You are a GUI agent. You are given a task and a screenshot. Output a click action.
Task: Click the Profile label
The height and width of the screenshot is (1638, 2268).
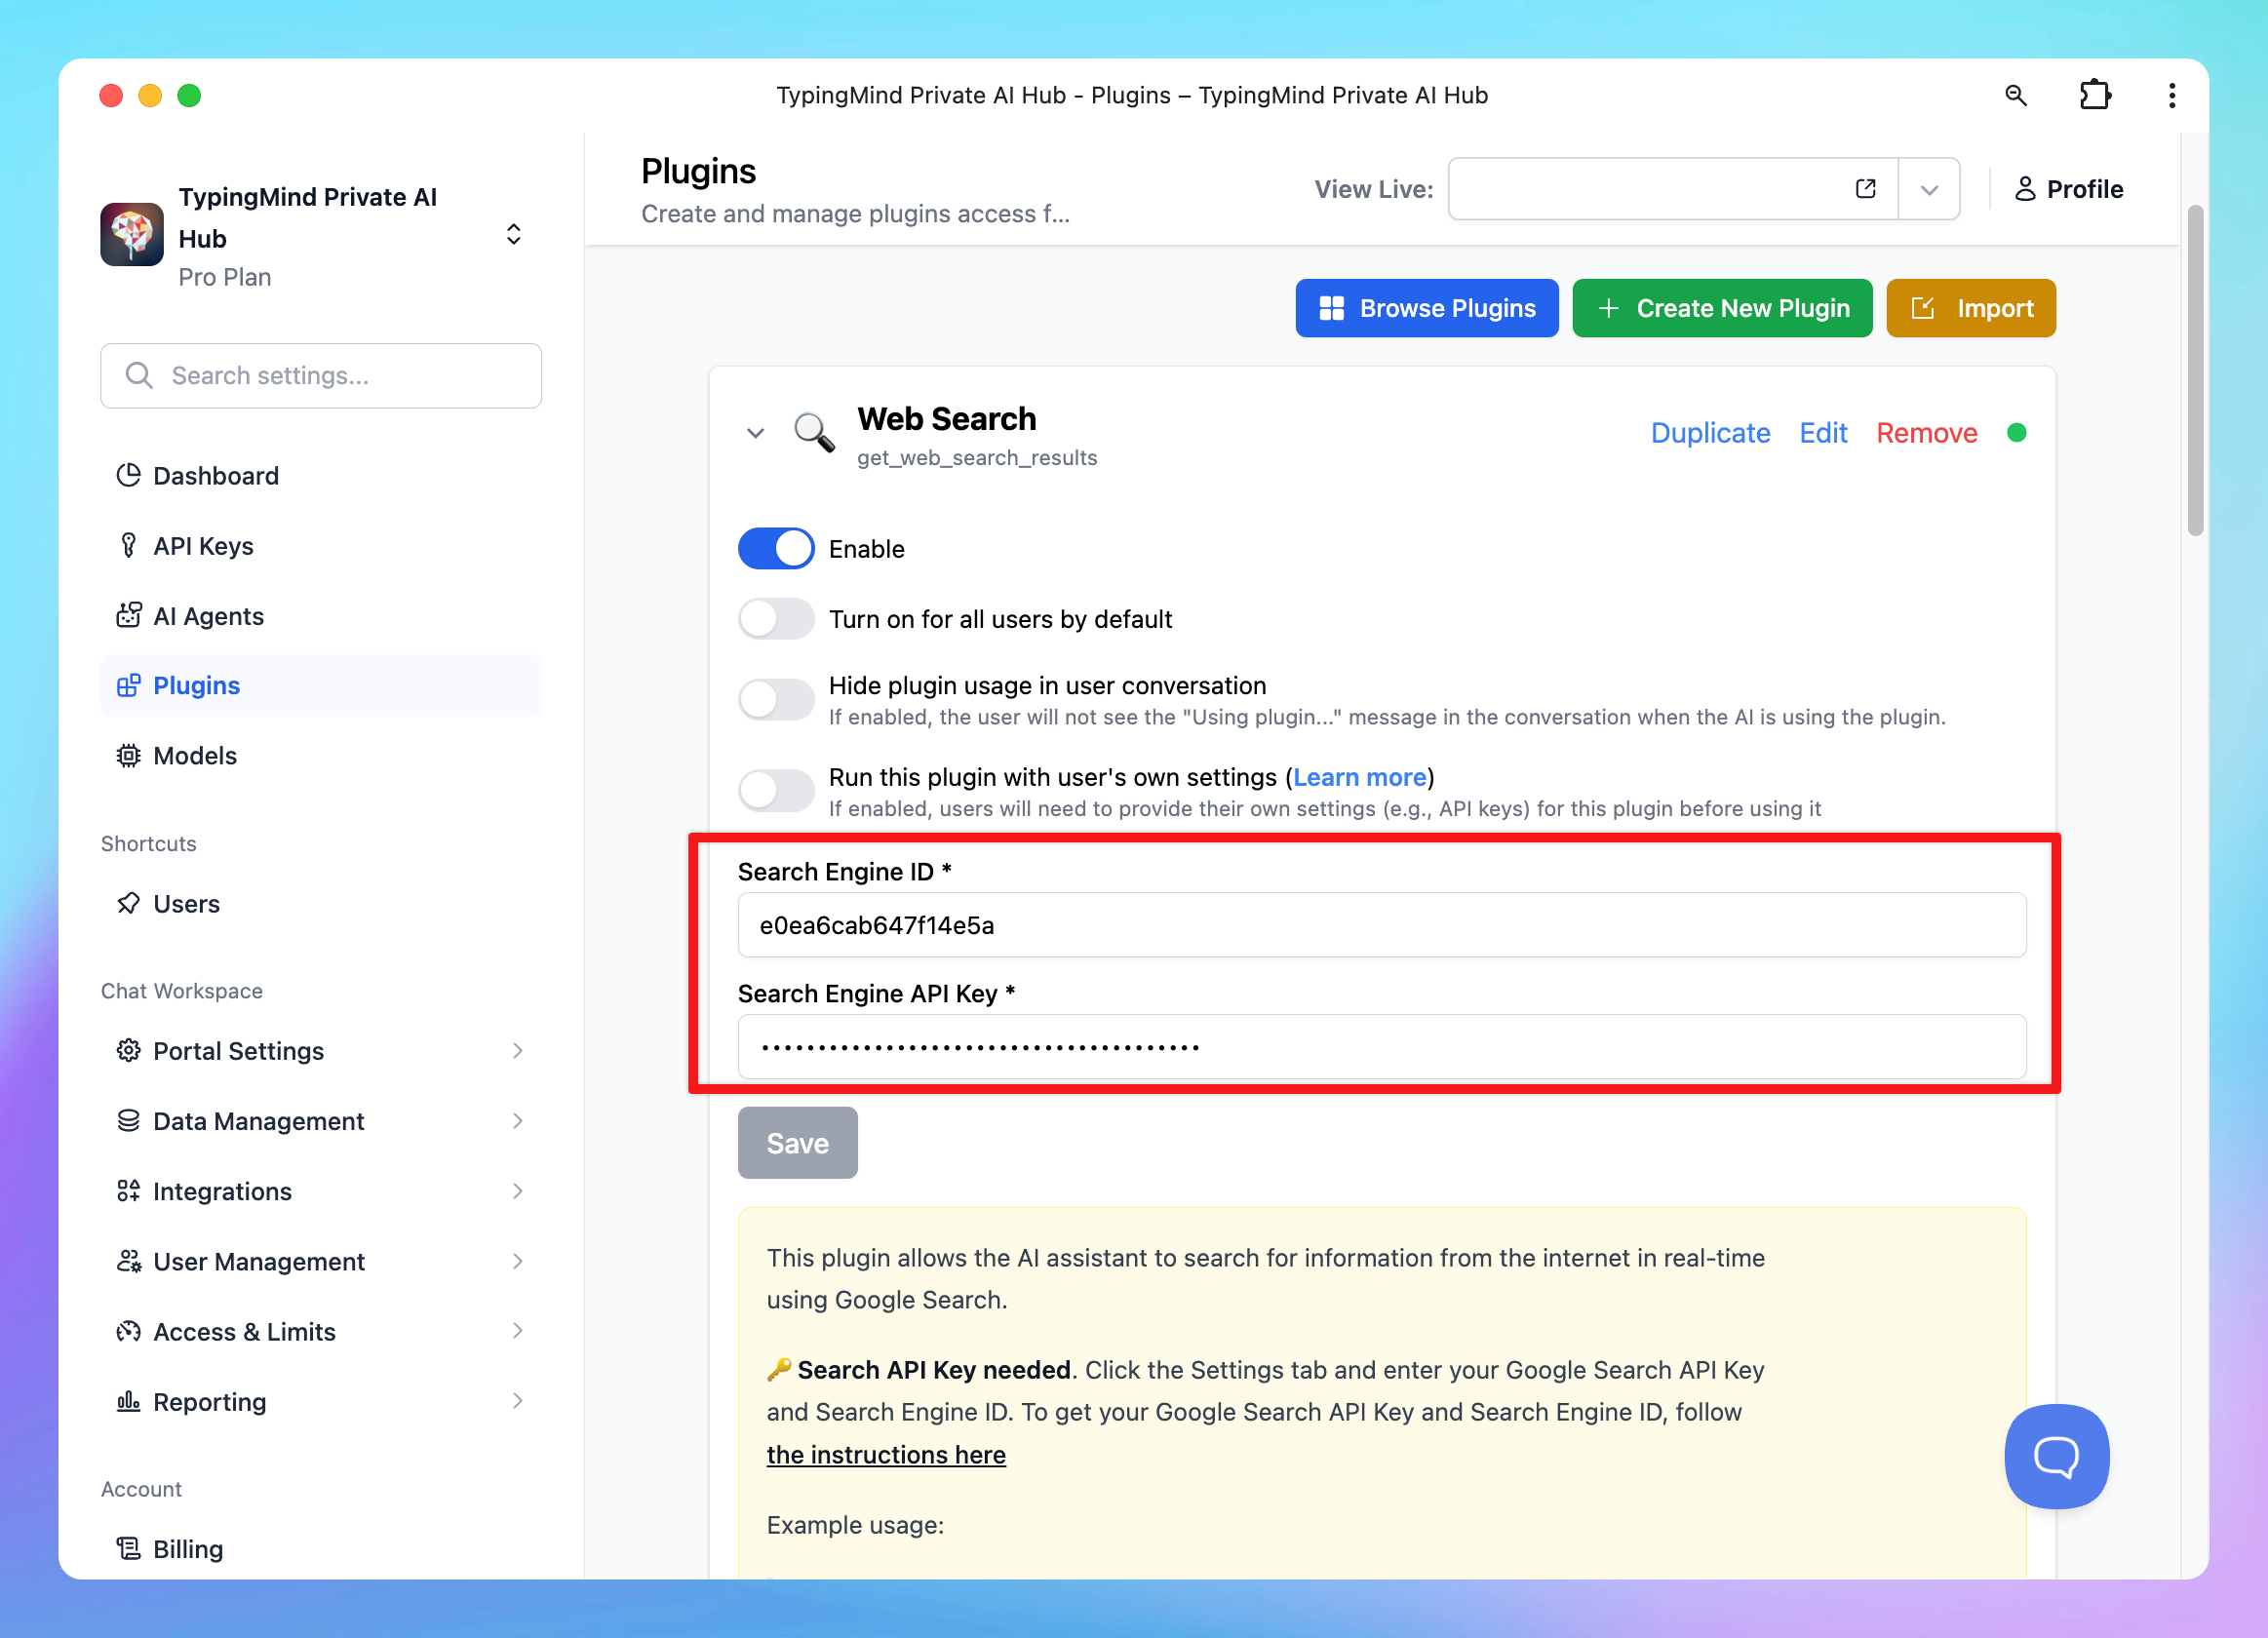(2084, 189)
